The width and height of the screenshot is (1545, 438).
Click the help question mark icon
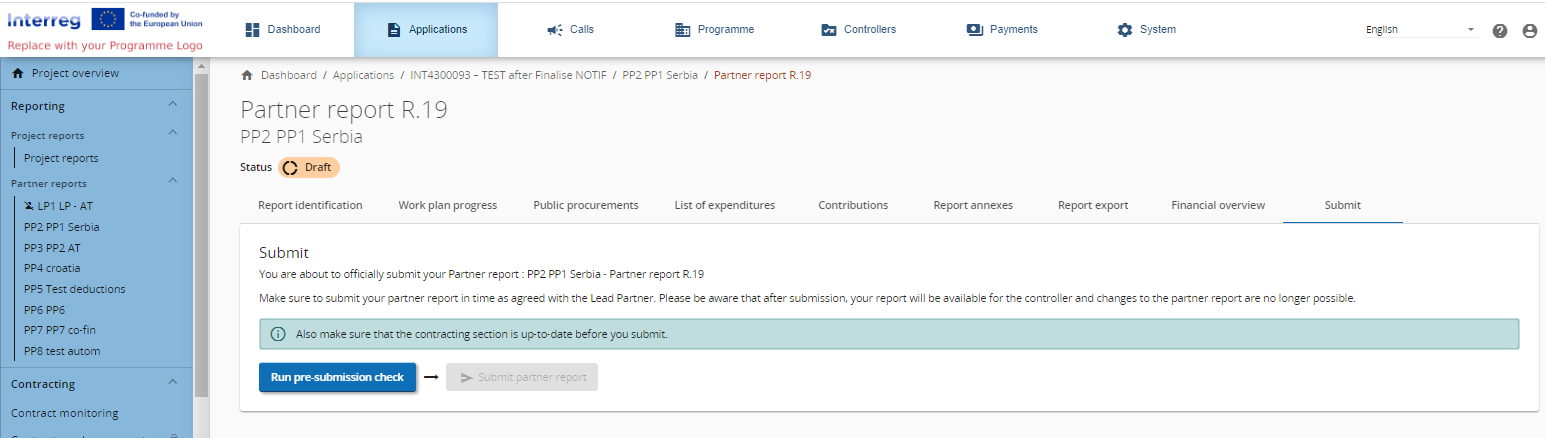[x=1499, y=30]
